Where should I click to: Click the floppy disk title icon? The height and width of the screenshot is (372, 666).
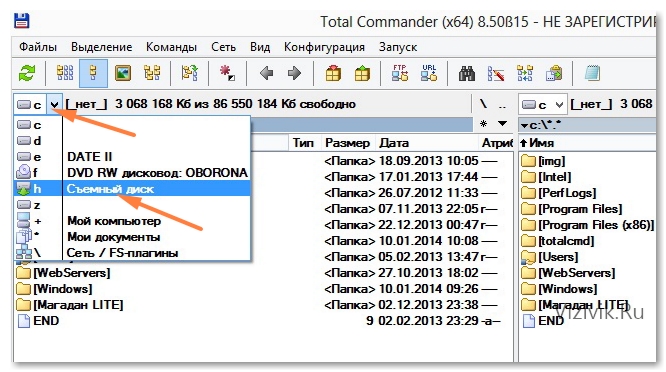pos(21,21)
